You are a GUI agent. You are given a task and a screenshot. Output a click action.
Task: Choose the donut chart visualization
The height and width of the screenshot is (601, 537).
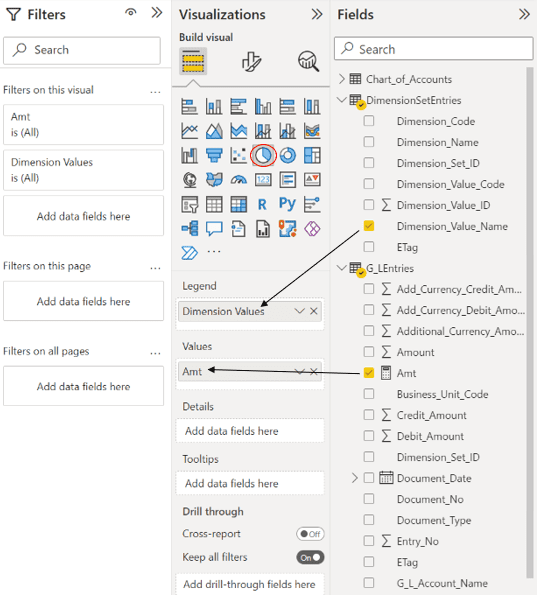coord(287,156)
